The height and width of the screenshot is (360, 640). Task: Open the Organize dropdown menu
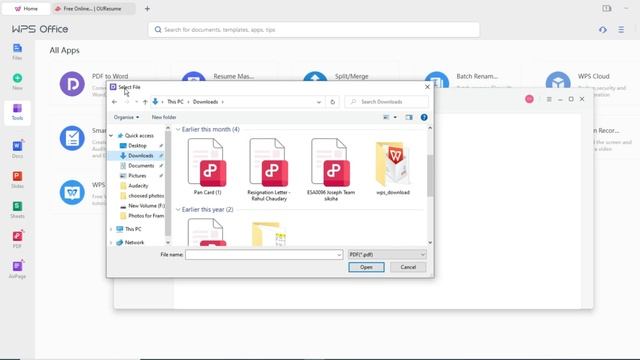click(126, 118)
